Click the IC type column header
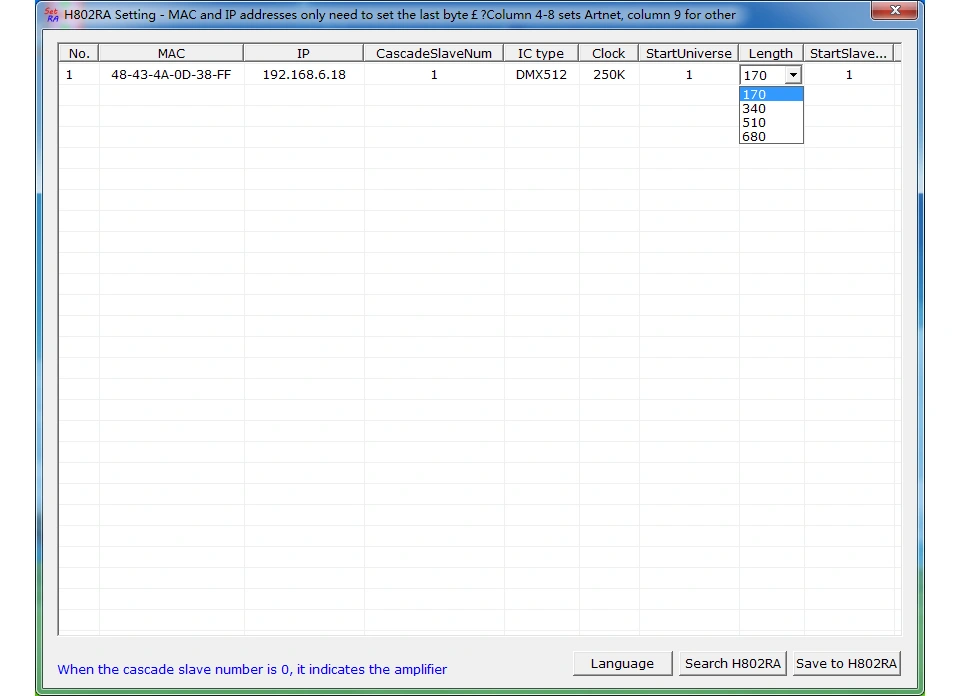Viewport: 960px width, 696px height. pos(541,53)
